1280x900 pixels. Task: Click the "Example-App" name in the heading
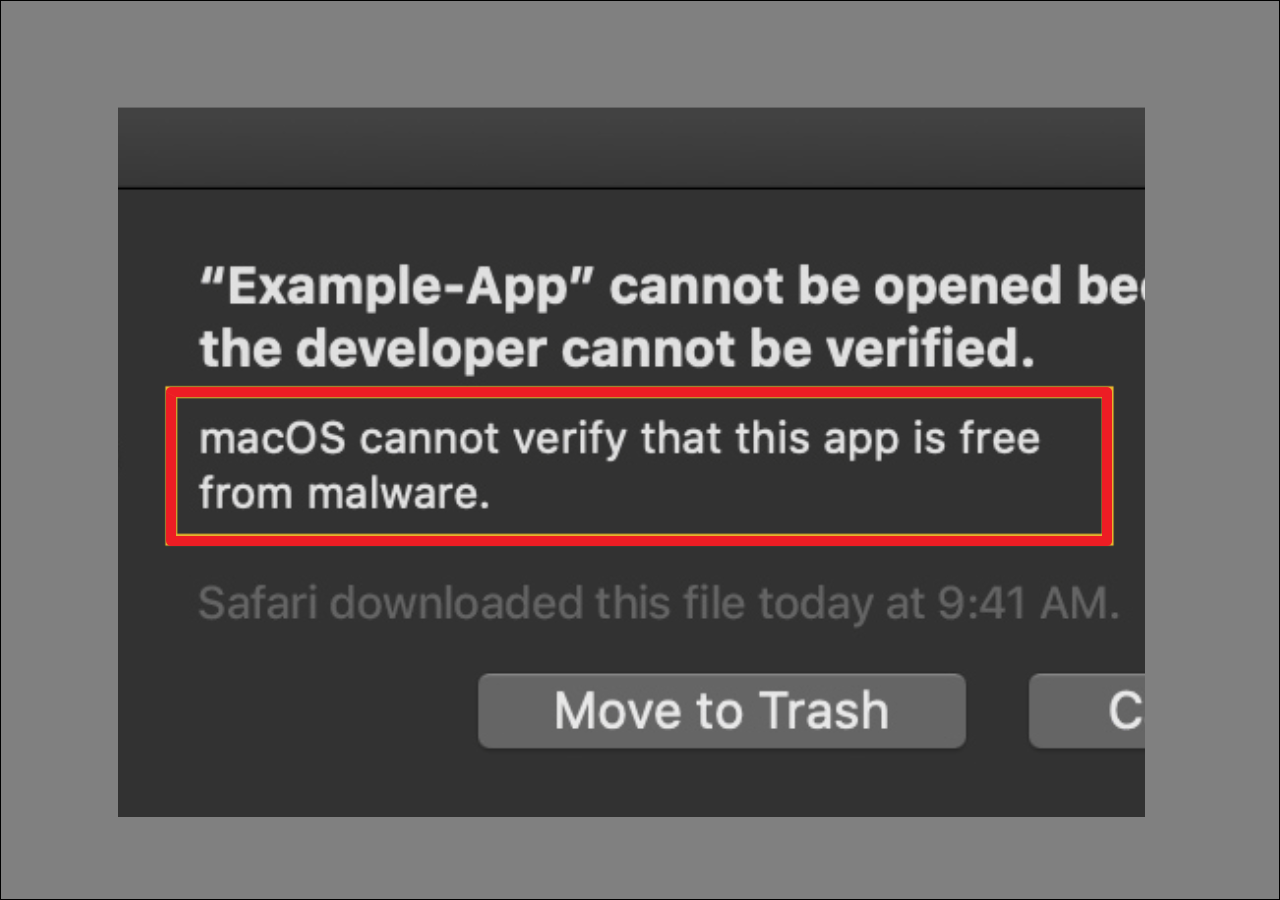(x=394, y=288)
